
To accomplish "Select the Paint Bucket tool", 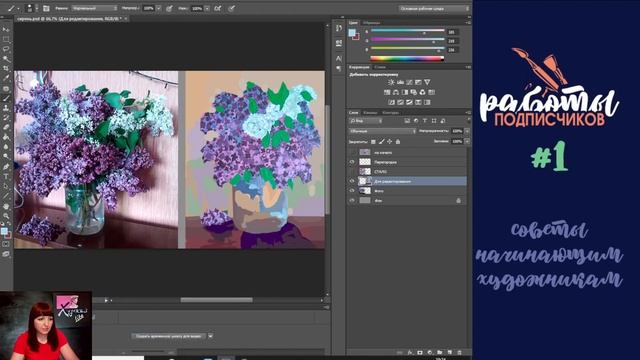I will [x=6, y=137].
